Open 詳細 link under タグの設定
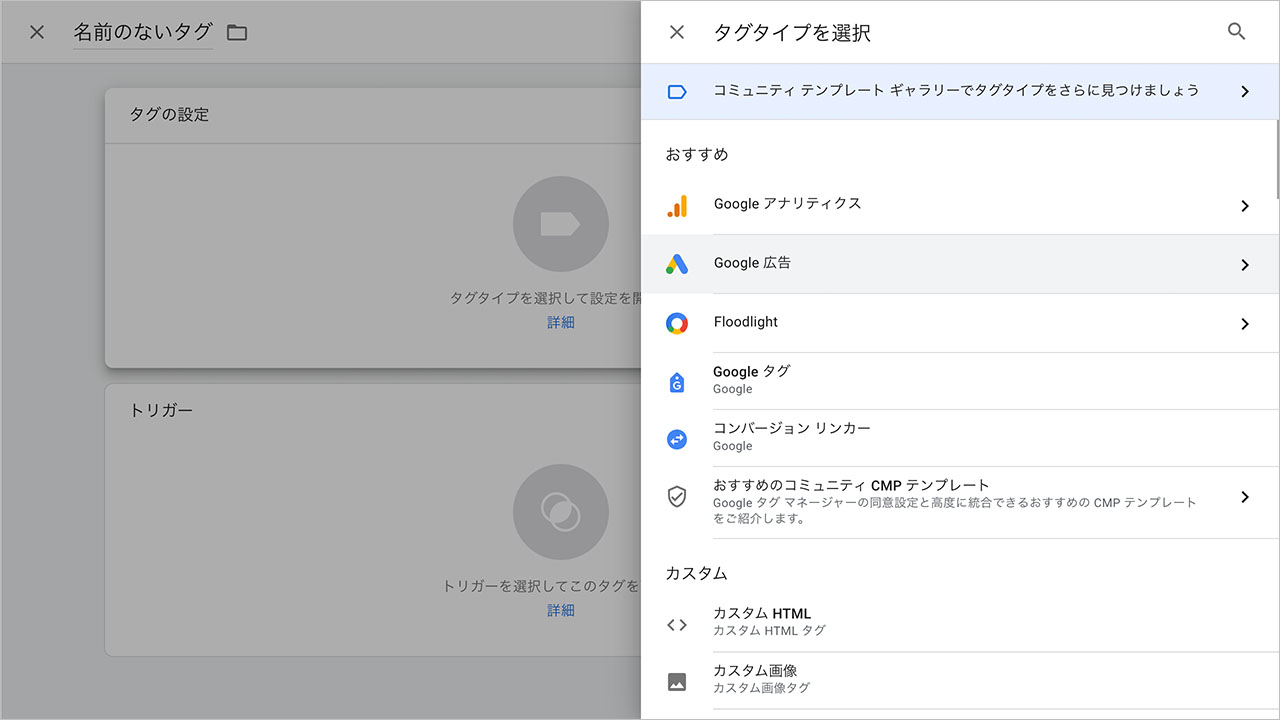Viewport: 1280px width, 720px height. (560, 322)
